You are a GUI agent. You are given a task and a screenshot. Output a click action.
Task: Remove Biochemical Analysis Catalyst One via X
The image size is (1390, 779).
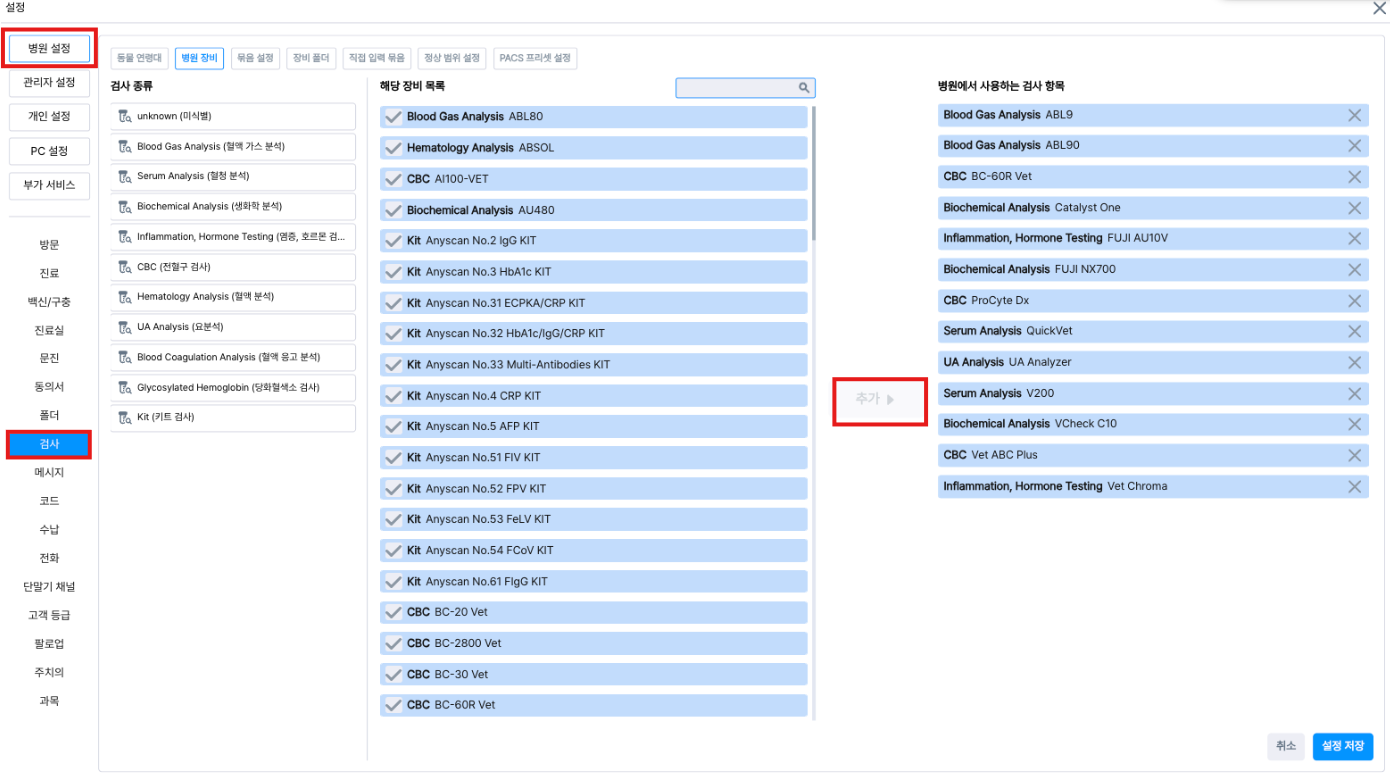[x=1355, y=208]
